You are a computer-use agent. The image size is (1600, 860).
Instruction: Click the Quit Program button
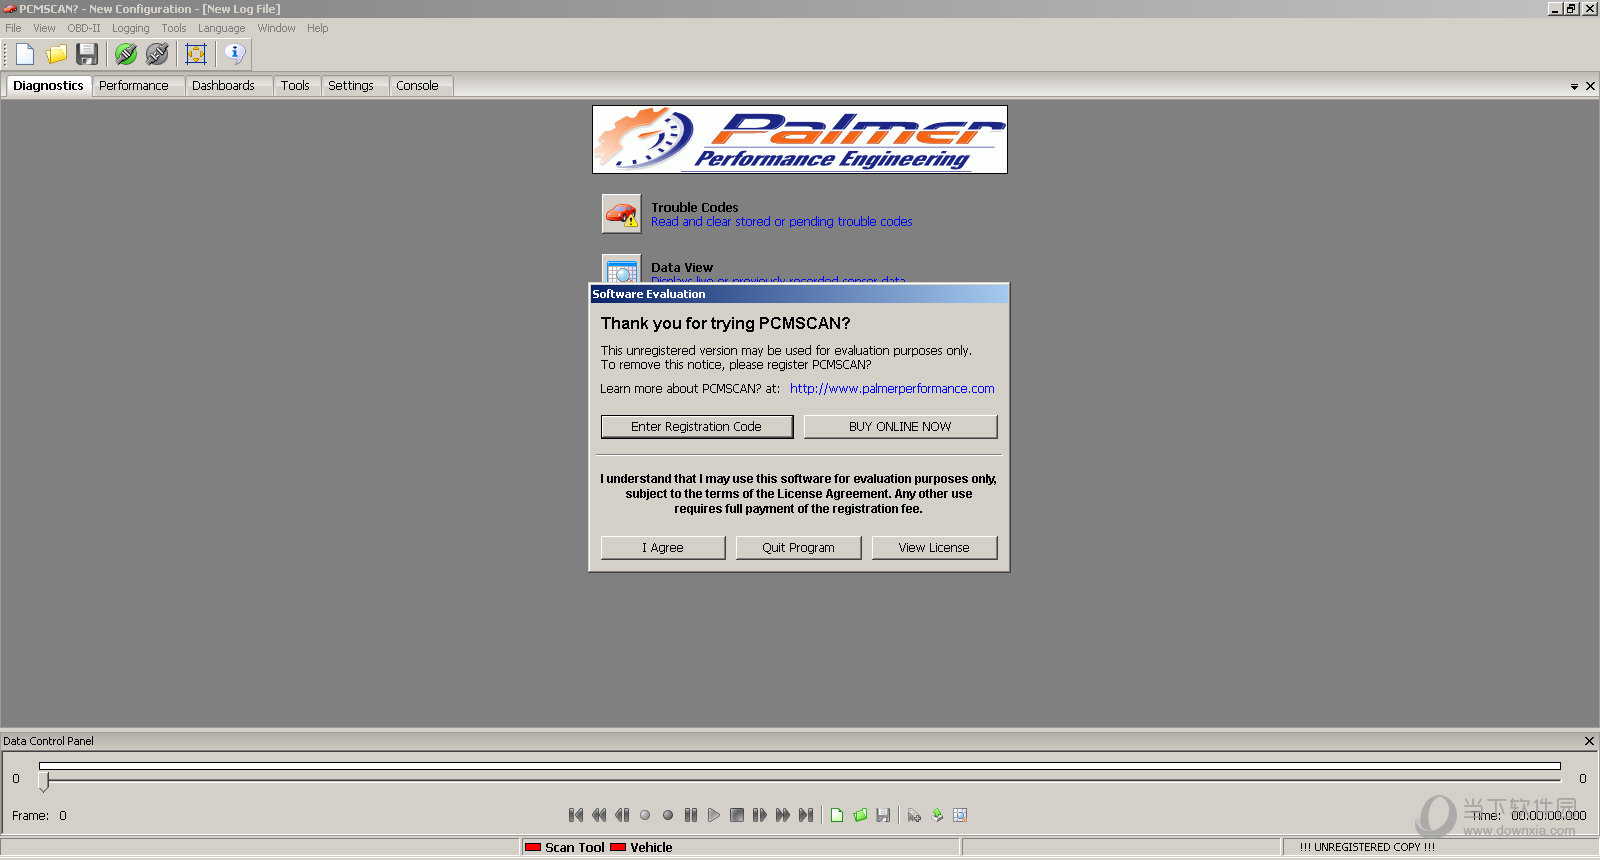pyautogui.click(x=798, y=548)
